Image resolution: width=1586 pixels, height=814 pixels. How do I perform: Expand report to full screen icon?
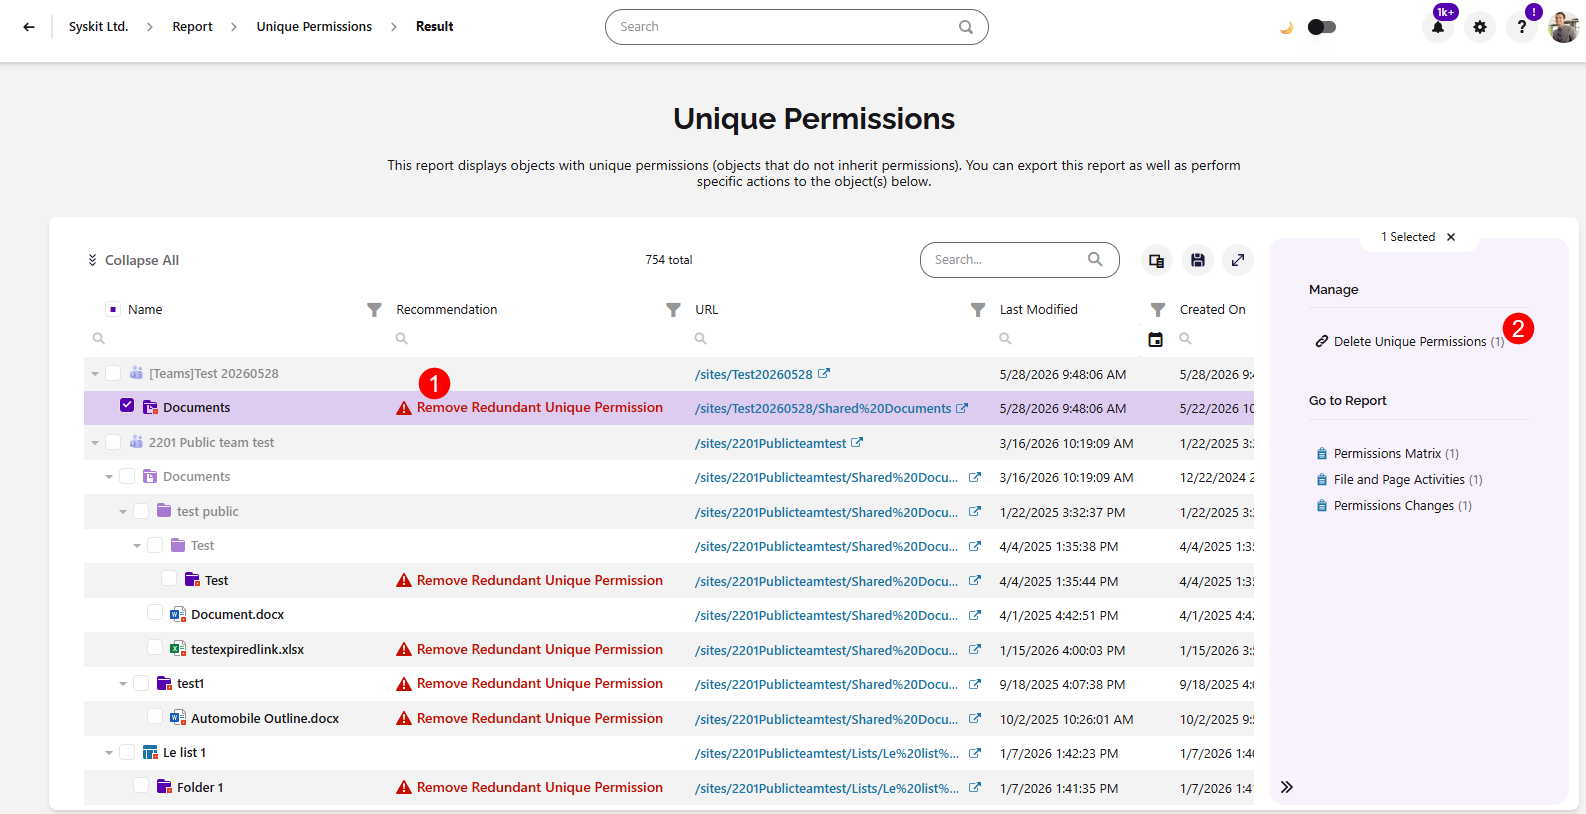pyautogui.click(x=1238, y=260)
